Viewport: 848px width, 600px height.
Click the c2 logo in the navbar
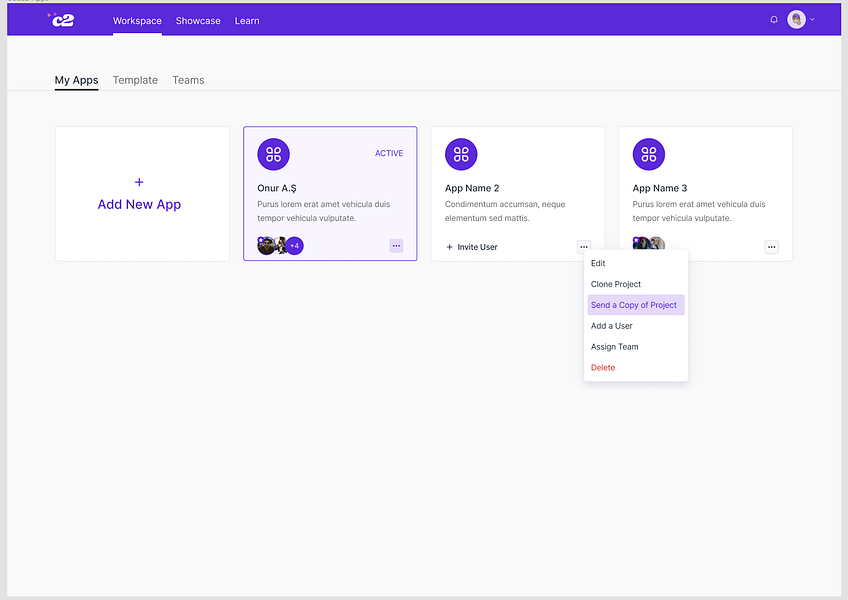(x=62, y=18)
